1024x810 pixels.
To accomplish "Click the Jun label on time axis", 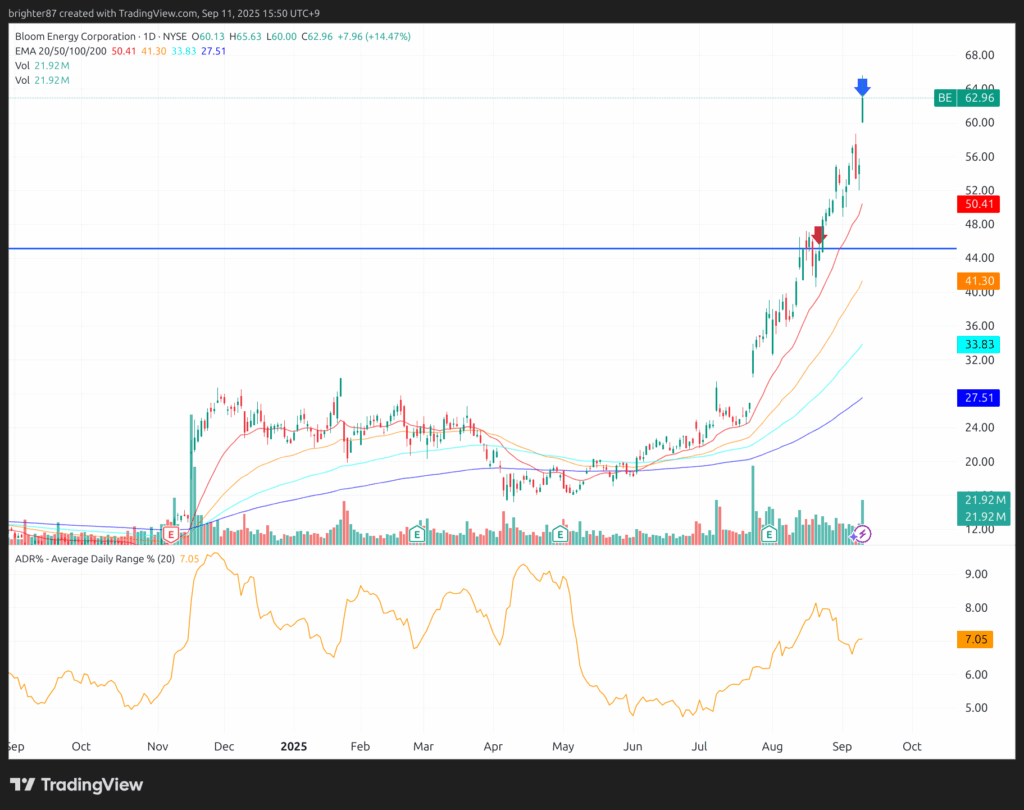I will point(633,746).
